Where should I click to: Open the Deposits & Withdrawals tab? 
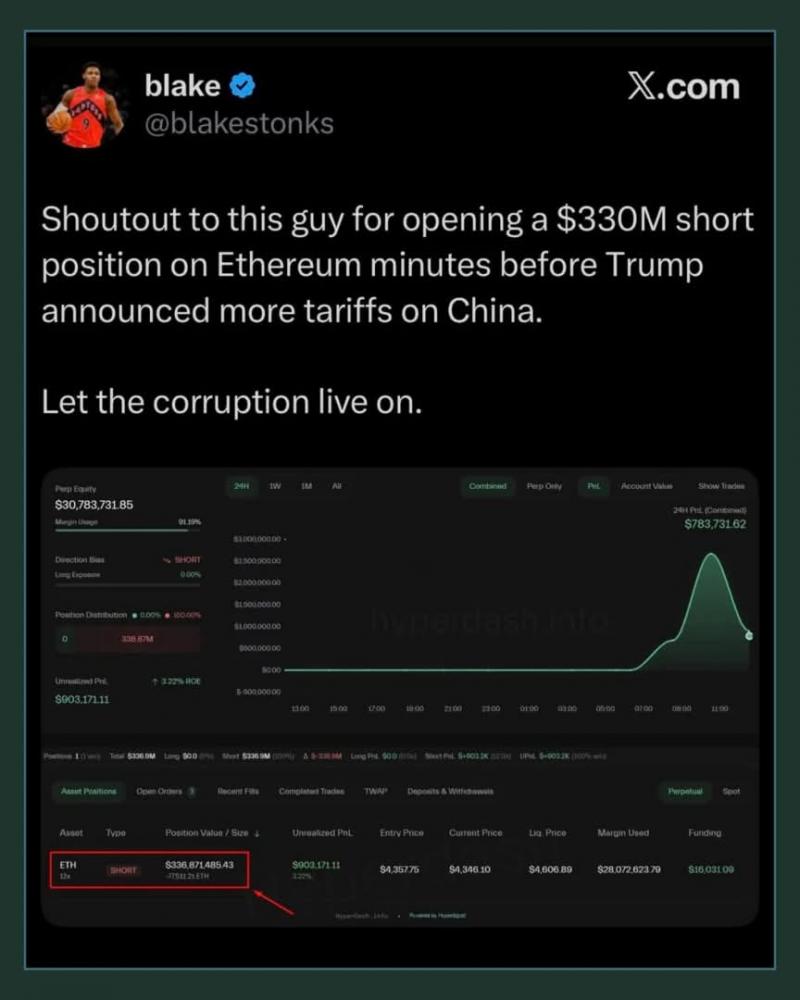(450, 791)
